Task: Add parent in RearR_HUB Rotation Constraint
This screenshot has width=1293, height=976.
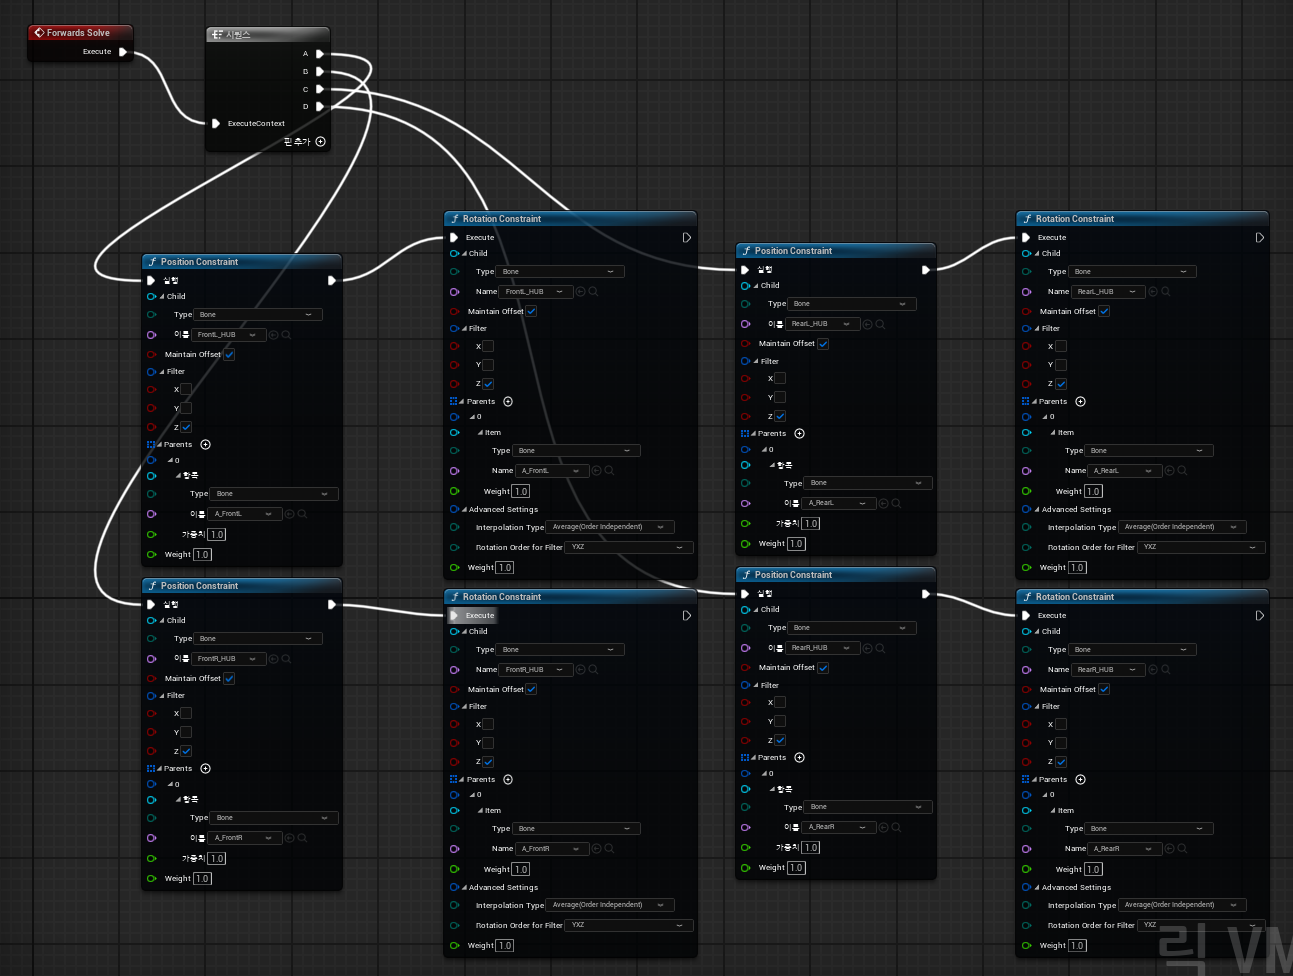Action: coord(1080,780)
